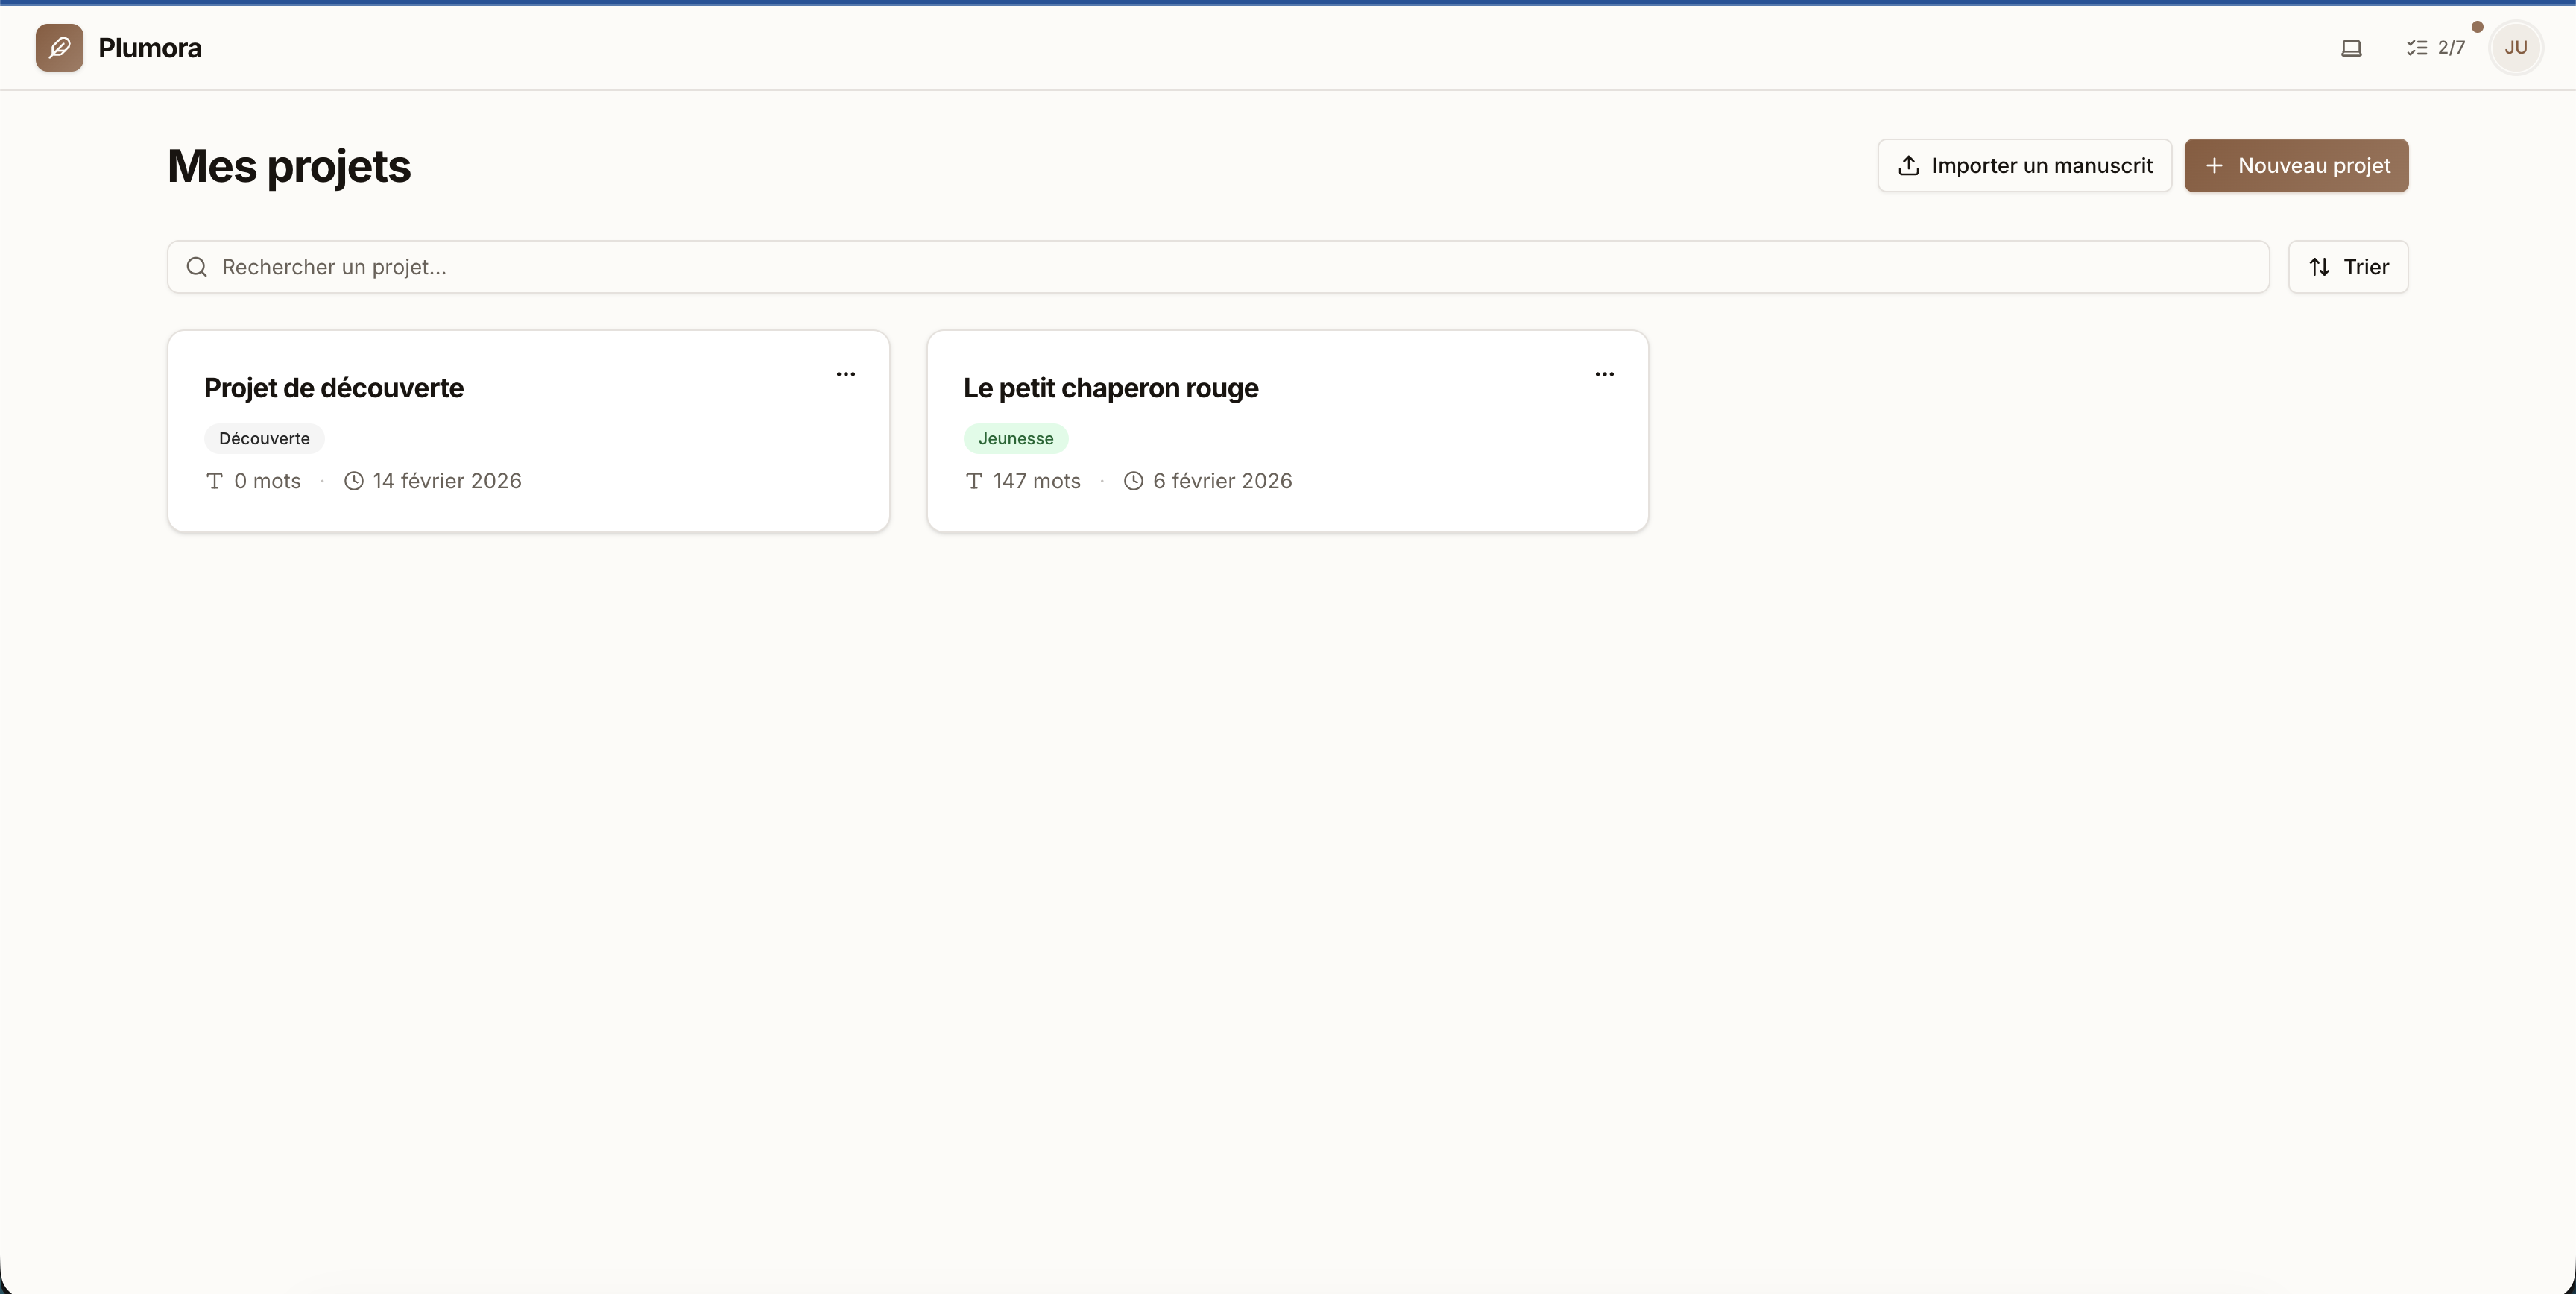Click the Plumora feather logo icon

point(59,47)
